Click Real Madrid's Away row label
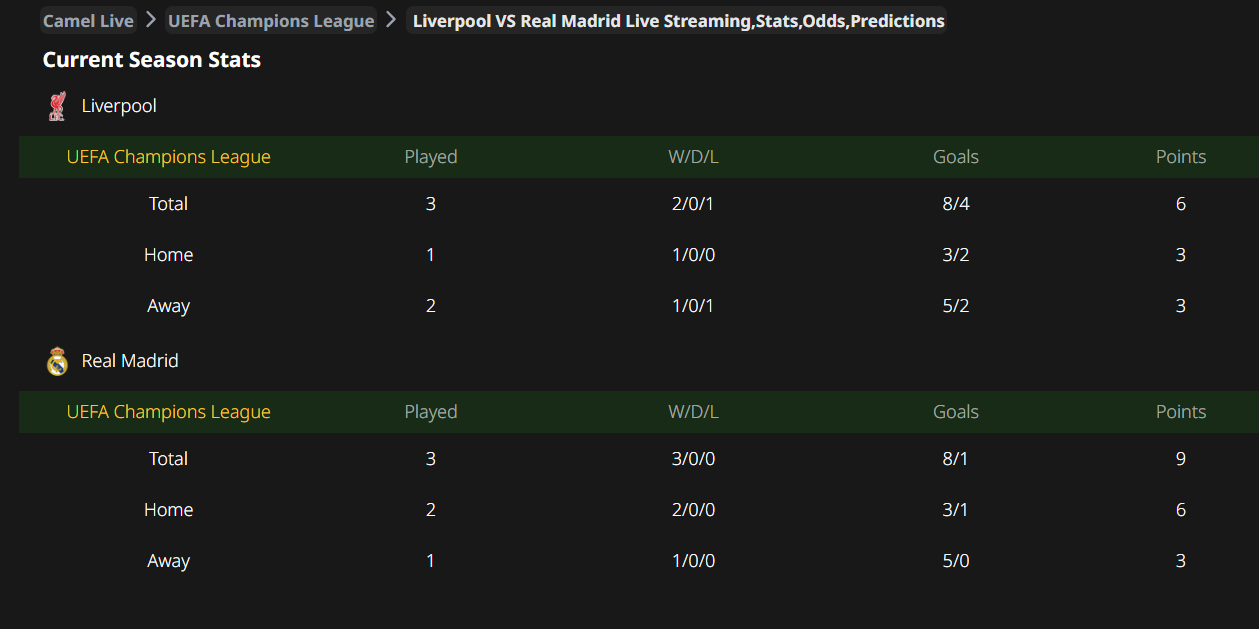1259x629 pixels. (x=168, y=561)
